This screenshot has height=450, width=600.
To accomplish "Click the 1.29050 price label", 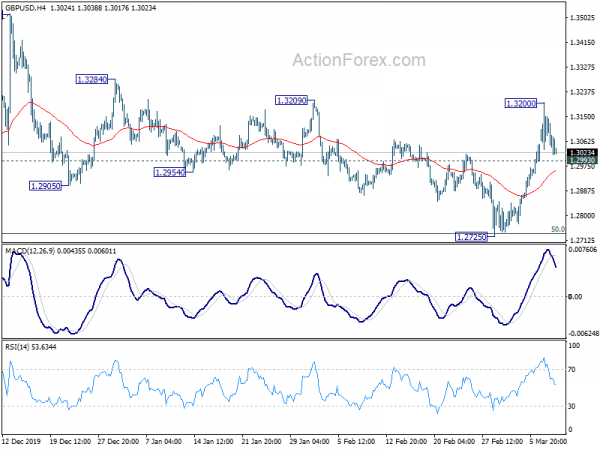I will (x=46, y=186).
